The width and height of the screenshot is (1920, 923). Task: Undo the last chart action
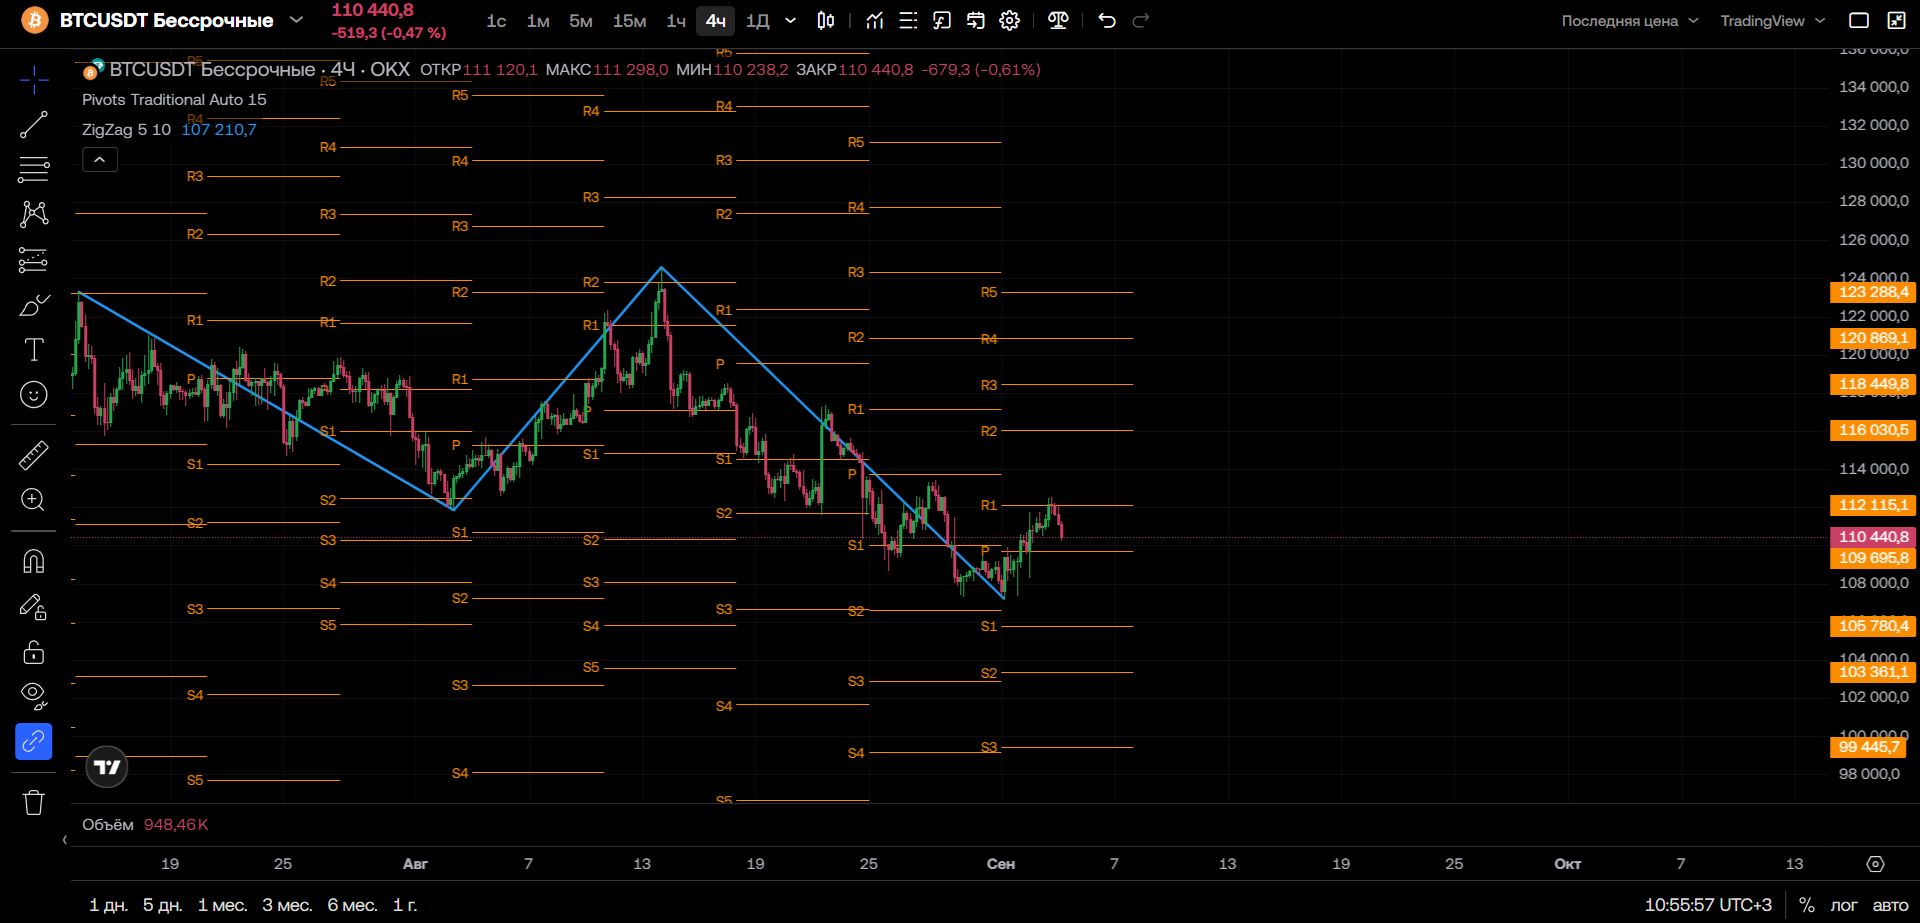click(x=1107, y=20)
